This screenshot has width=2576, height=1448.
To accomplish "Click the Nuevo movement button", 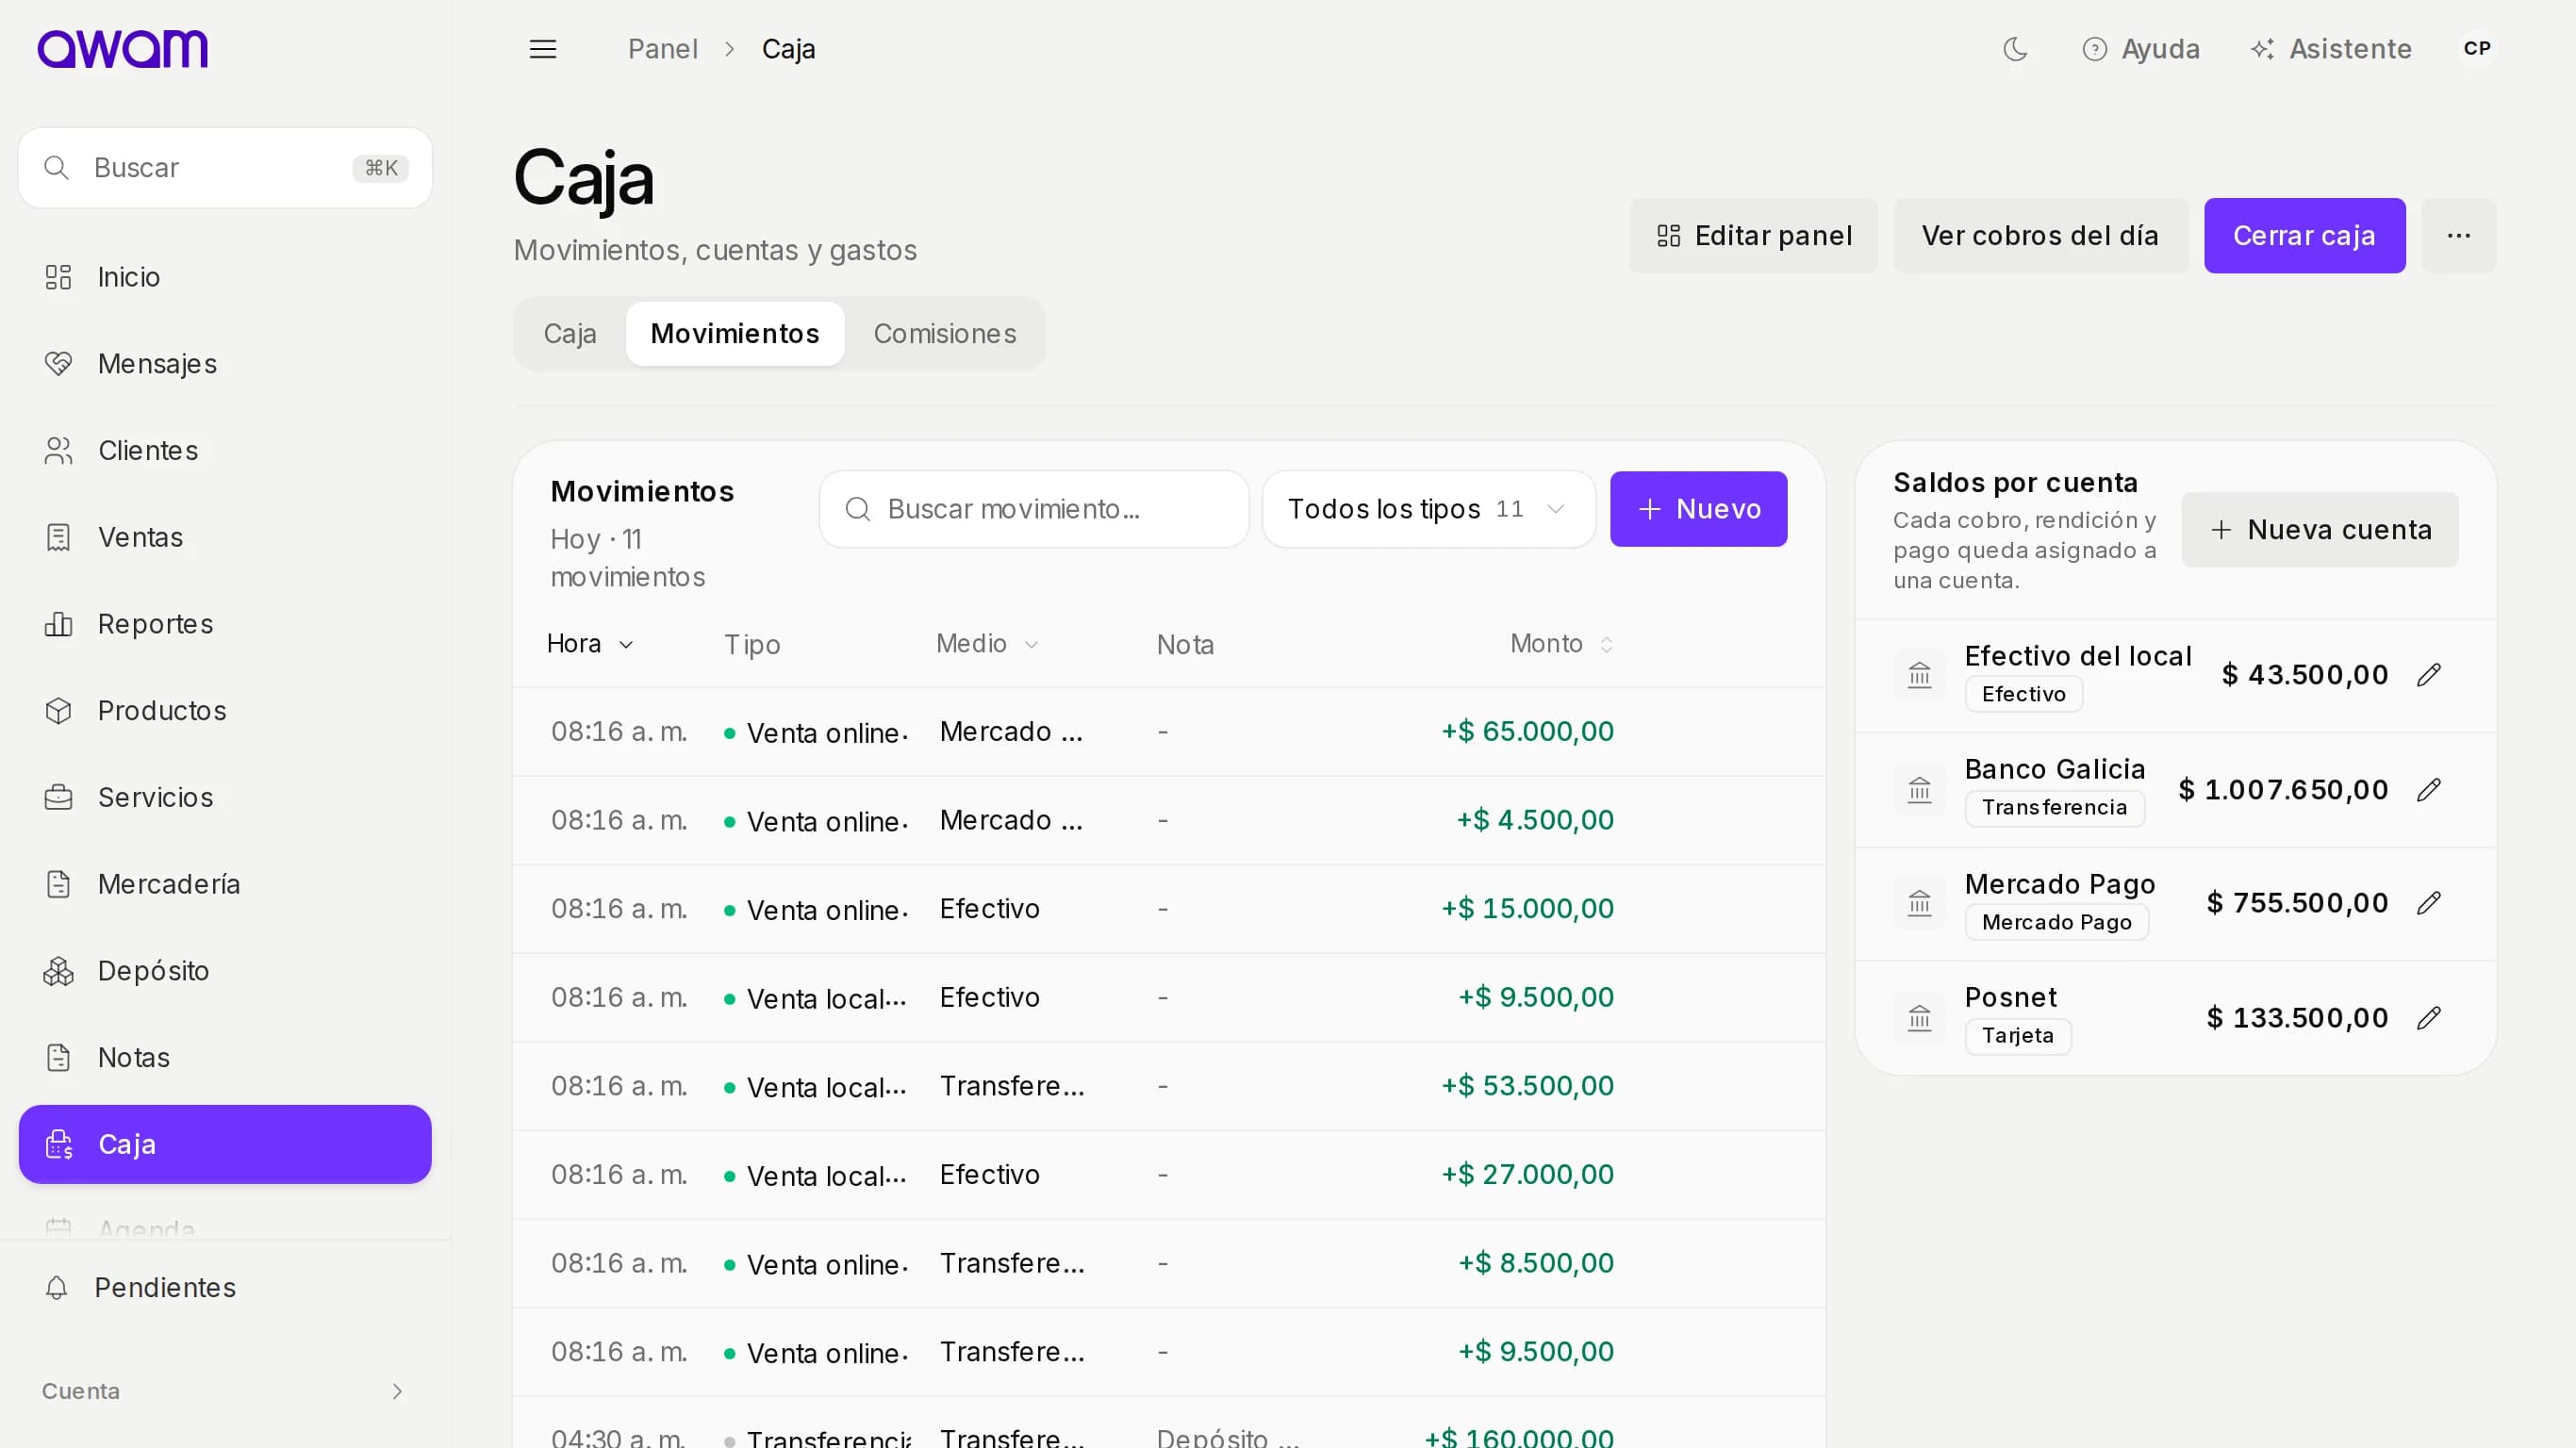I will coord(1698,509).
